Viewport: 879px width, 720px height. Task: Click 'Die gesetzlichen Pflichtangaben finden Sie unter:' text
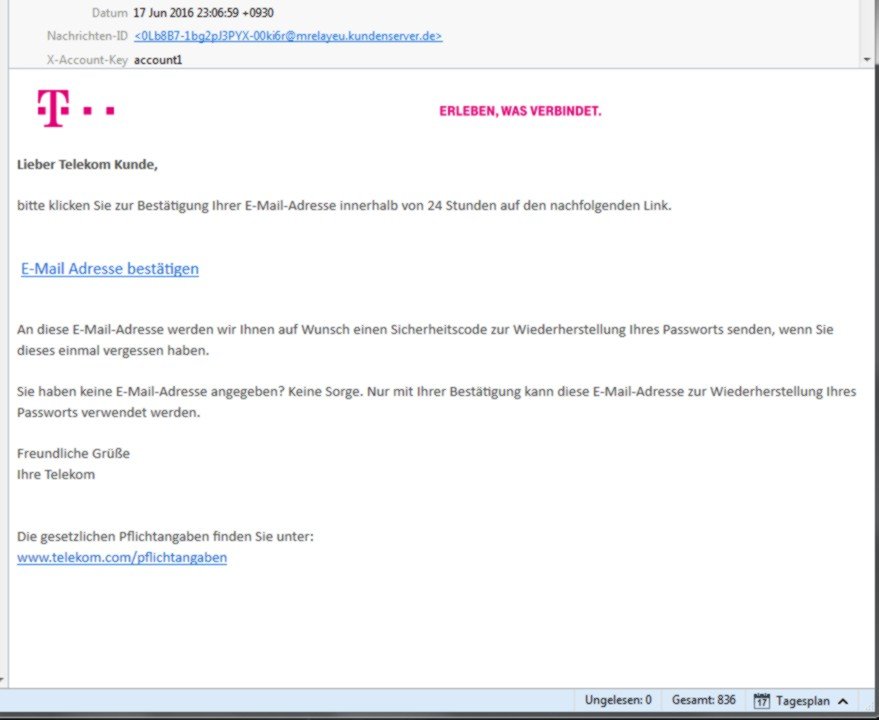pos(165,537)
